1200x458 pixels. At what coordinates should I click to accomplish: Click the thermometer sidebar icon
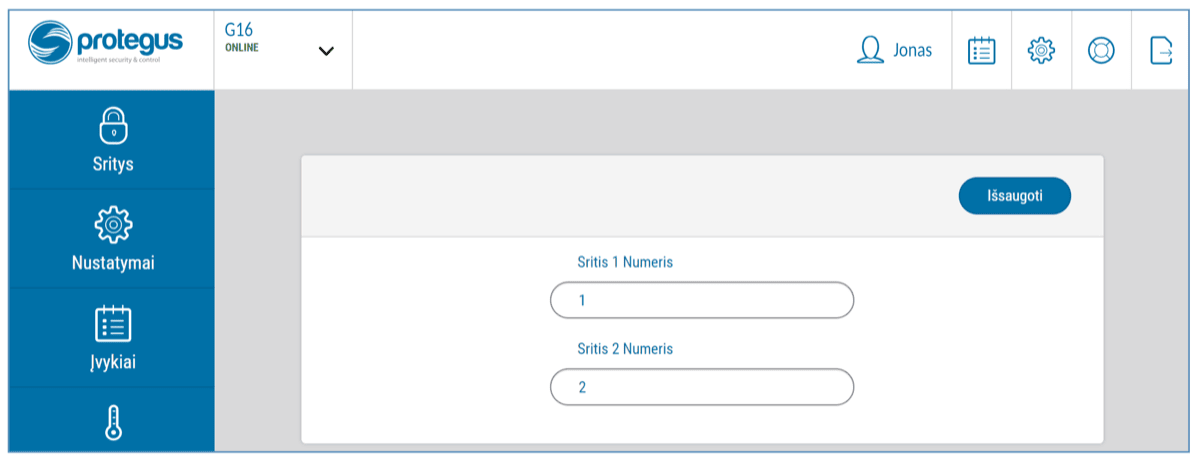click(x=112, y=422)
